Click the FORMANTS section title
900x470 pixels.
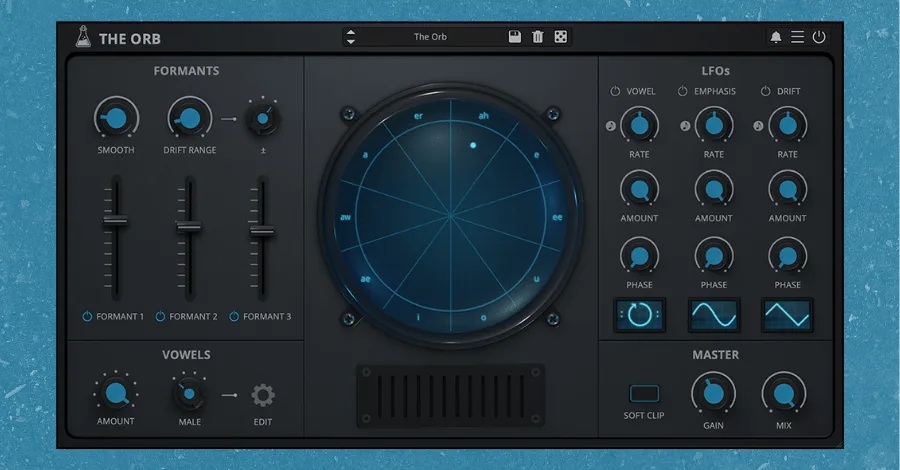(x=186, y=71)
